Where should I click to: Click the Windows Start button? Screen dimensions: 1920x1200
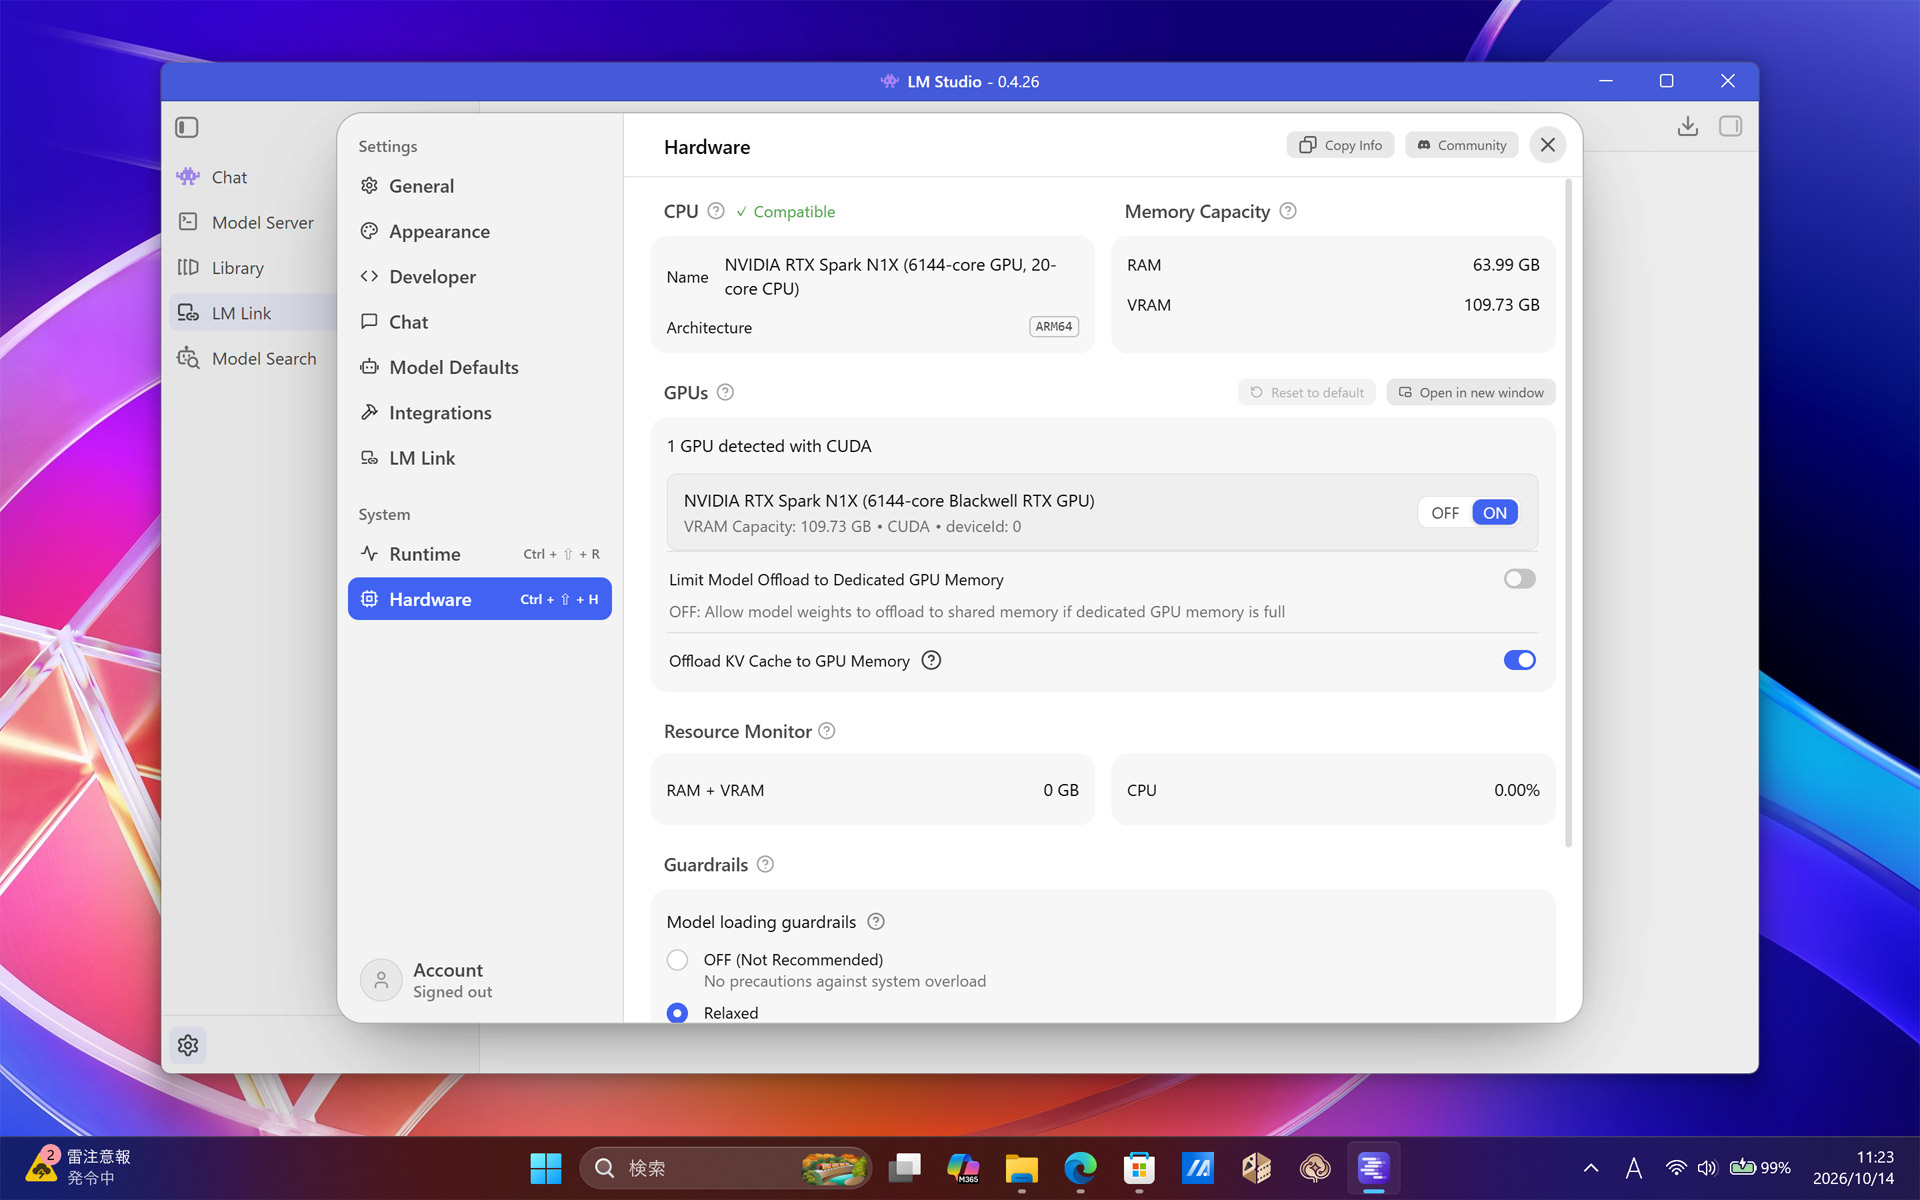tap(546, 1167)
